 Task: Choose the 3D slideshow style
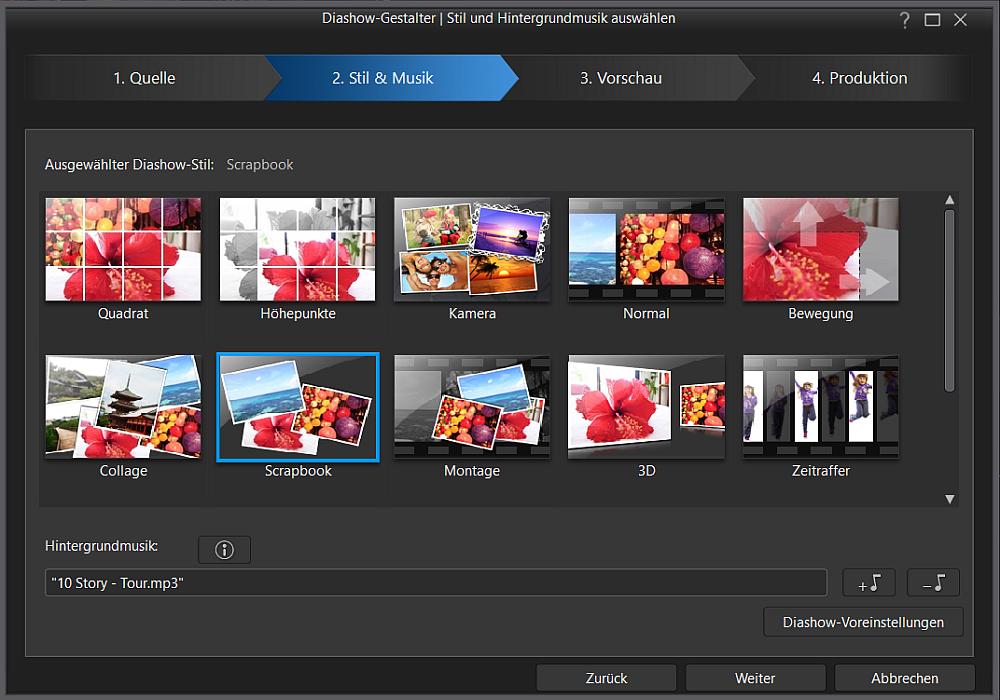pyautogui.click(x=646, y=407)
